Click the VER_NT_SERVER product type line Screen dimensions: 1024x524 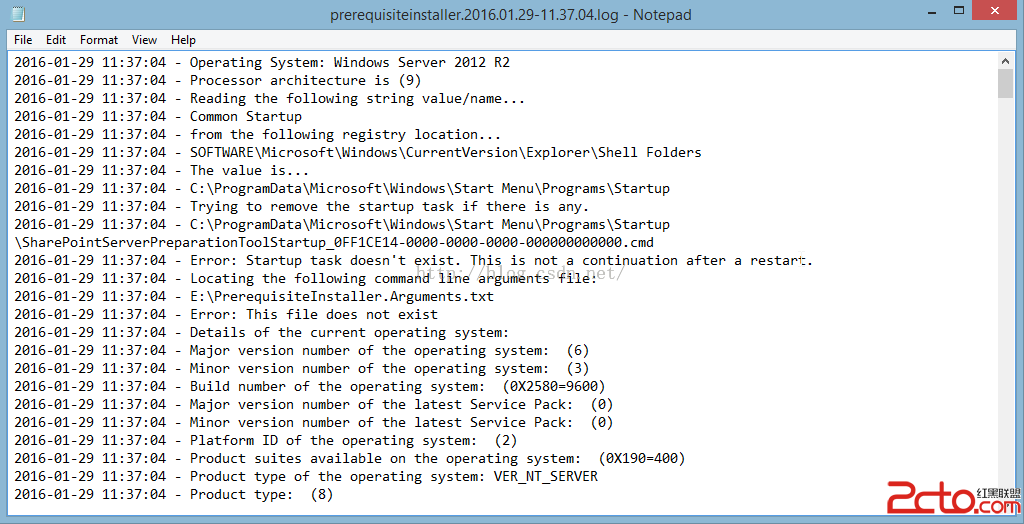[306, 476]
